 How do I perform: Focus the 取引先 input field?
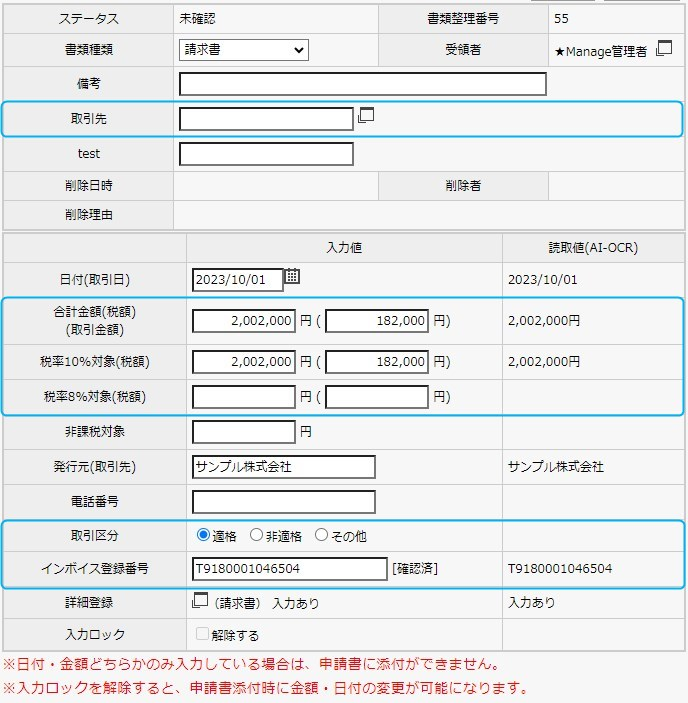pyautogui.click(x=266, y=119)
